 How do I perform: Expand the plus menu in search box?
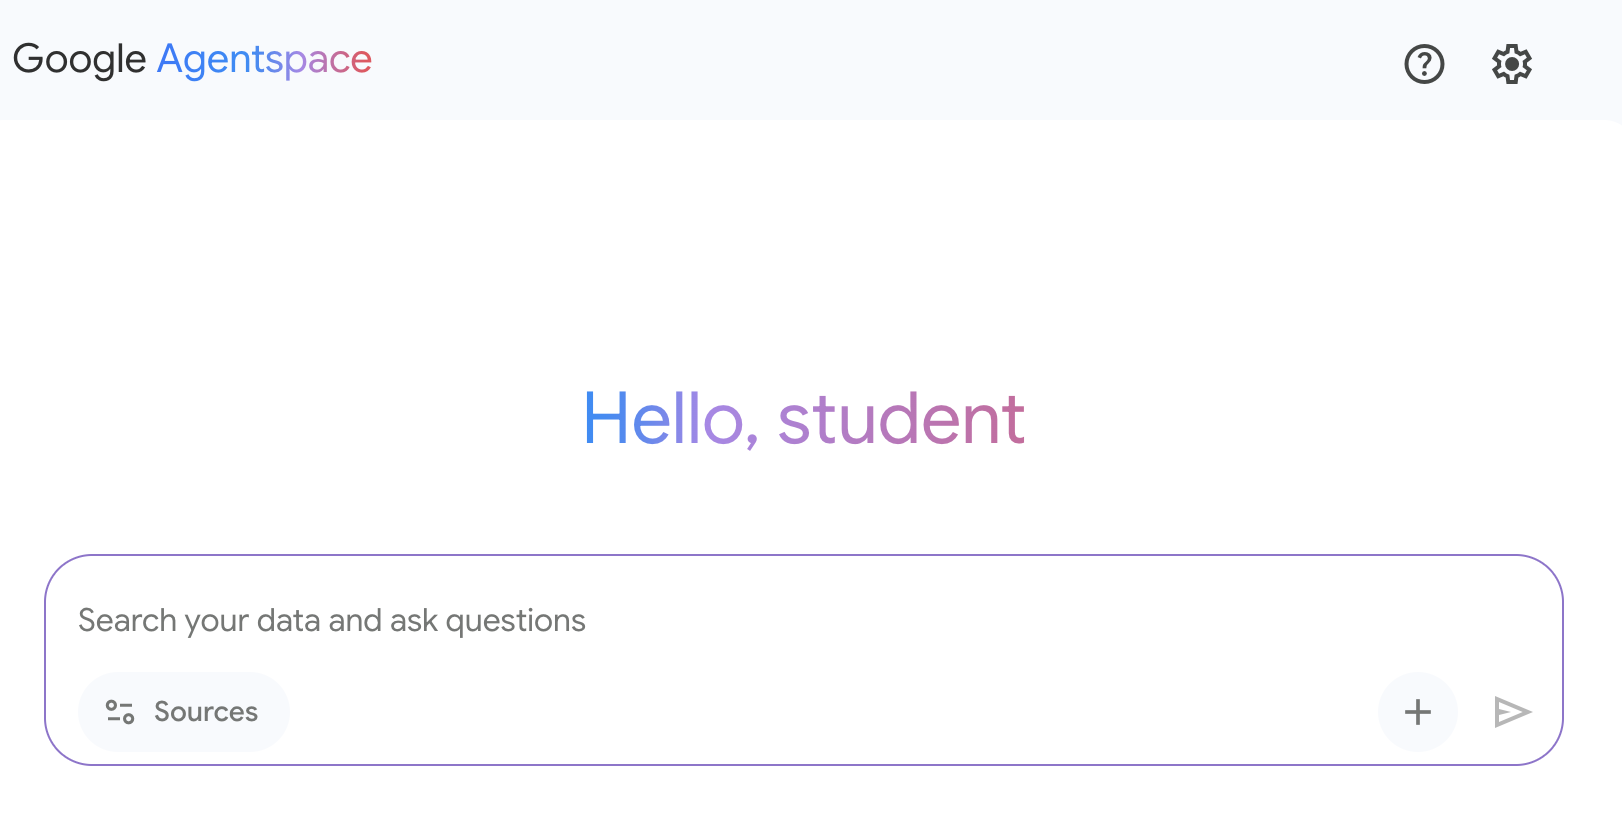[x=1417, y=712]
